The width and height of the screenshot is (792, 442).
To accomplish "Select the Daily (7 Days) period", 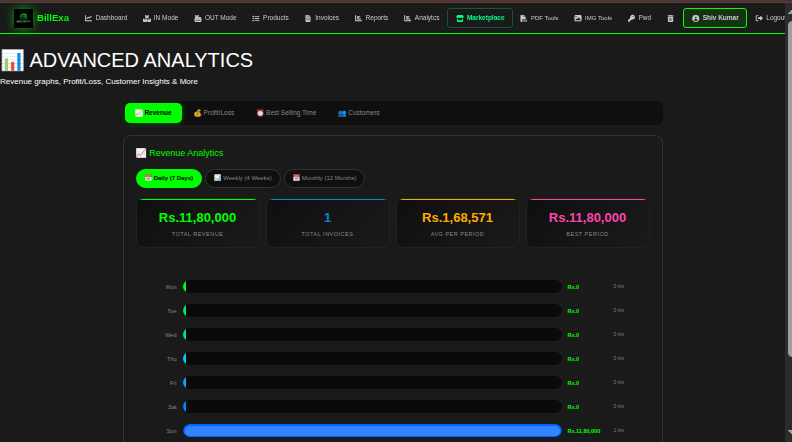I will coord(169,178).
